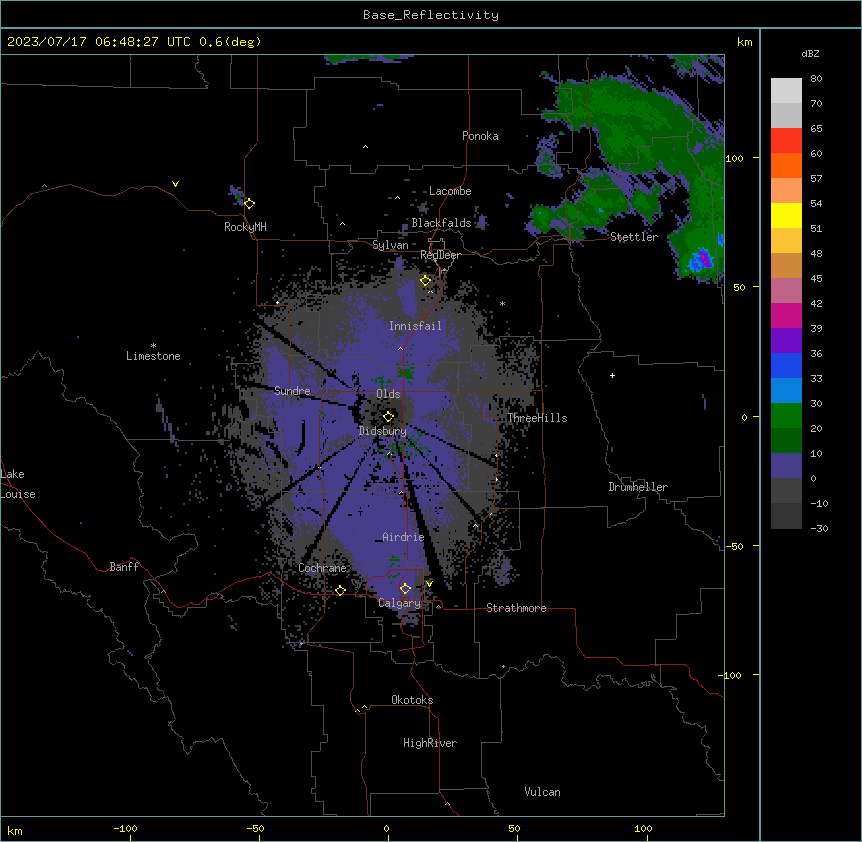
Task: Select the yellow diamond marker south of RedDeer
Action: click(x=426, y=281)
